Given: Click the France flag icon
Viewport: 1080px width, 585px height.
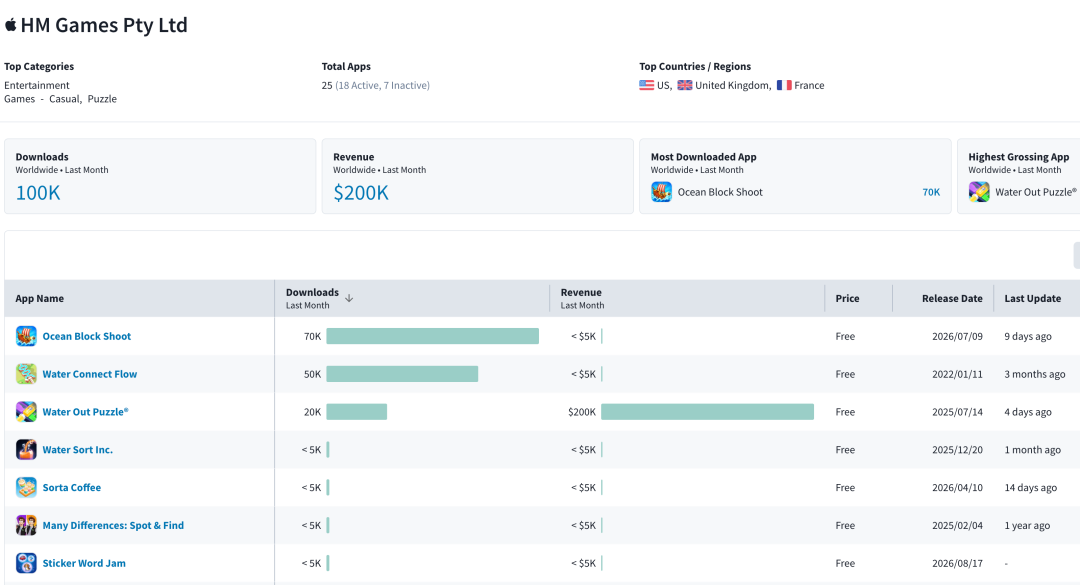Looking at the screenshot, I should (x=784, y=85).
